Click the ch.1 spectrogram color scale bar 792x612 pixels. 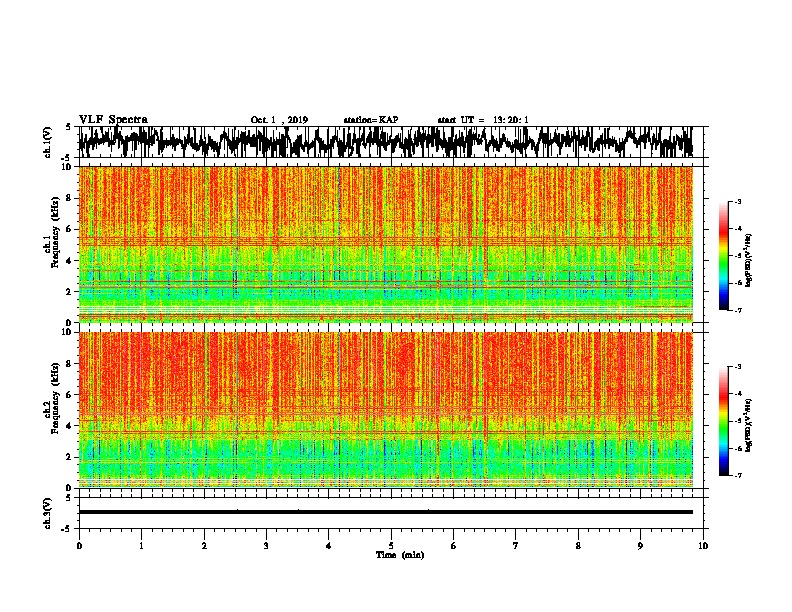(723, 256)
